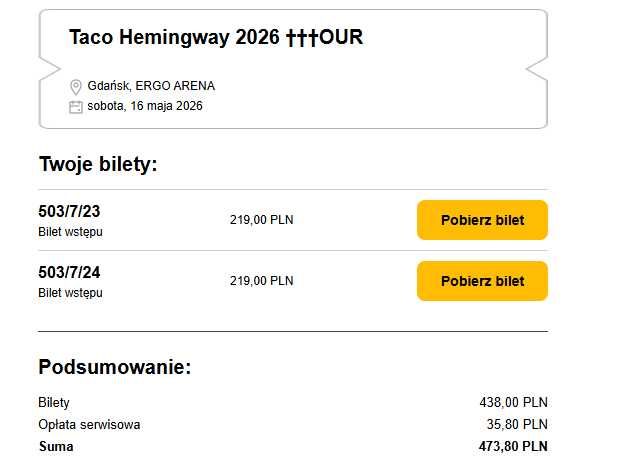Click the bold Suma label

56,446
